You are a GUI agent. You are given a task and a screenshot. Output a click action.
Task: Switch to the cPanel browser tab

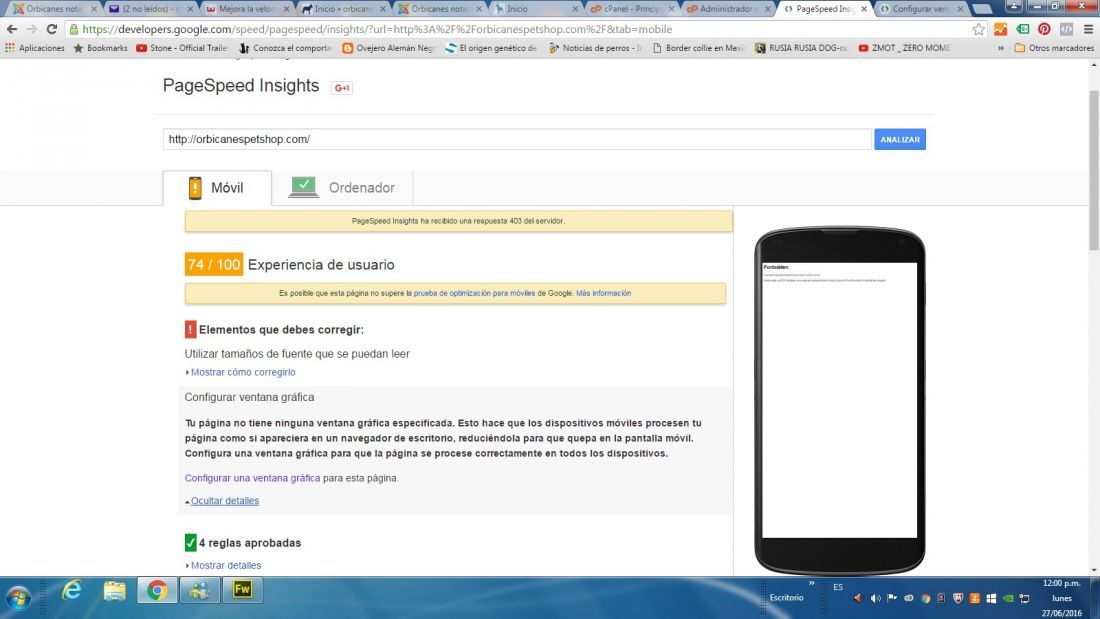[631, 9]
